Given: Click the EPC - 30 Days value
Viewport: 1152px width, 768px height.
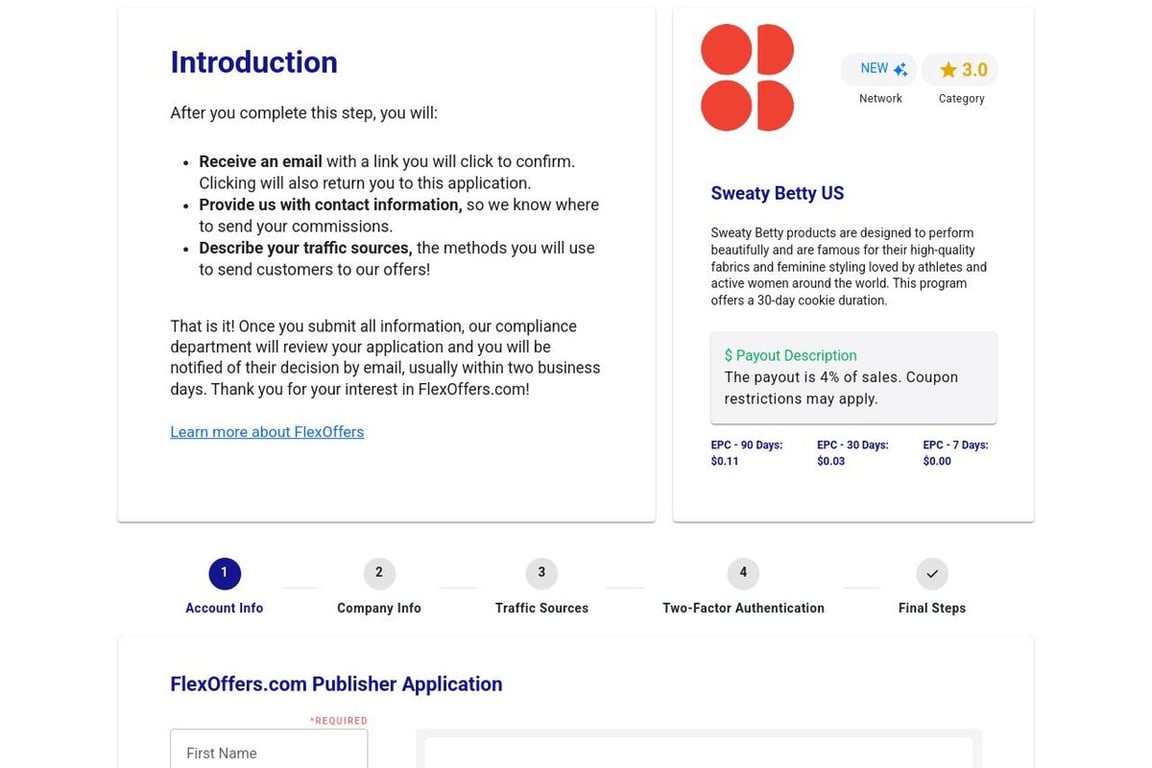Looking at the screenshot, I should tap(831, 462).
